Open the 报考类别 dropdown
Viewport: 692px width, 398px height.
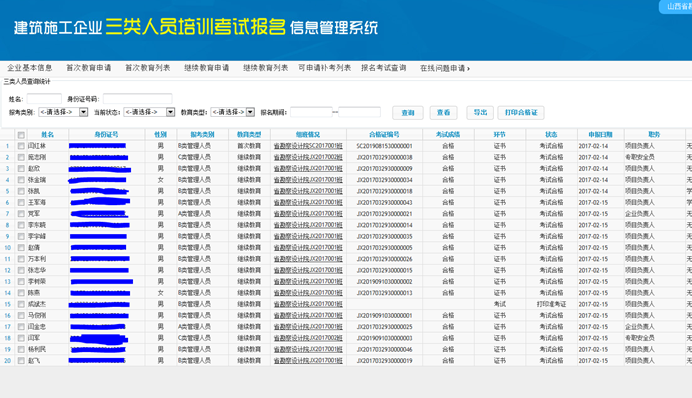coord(63,112)
